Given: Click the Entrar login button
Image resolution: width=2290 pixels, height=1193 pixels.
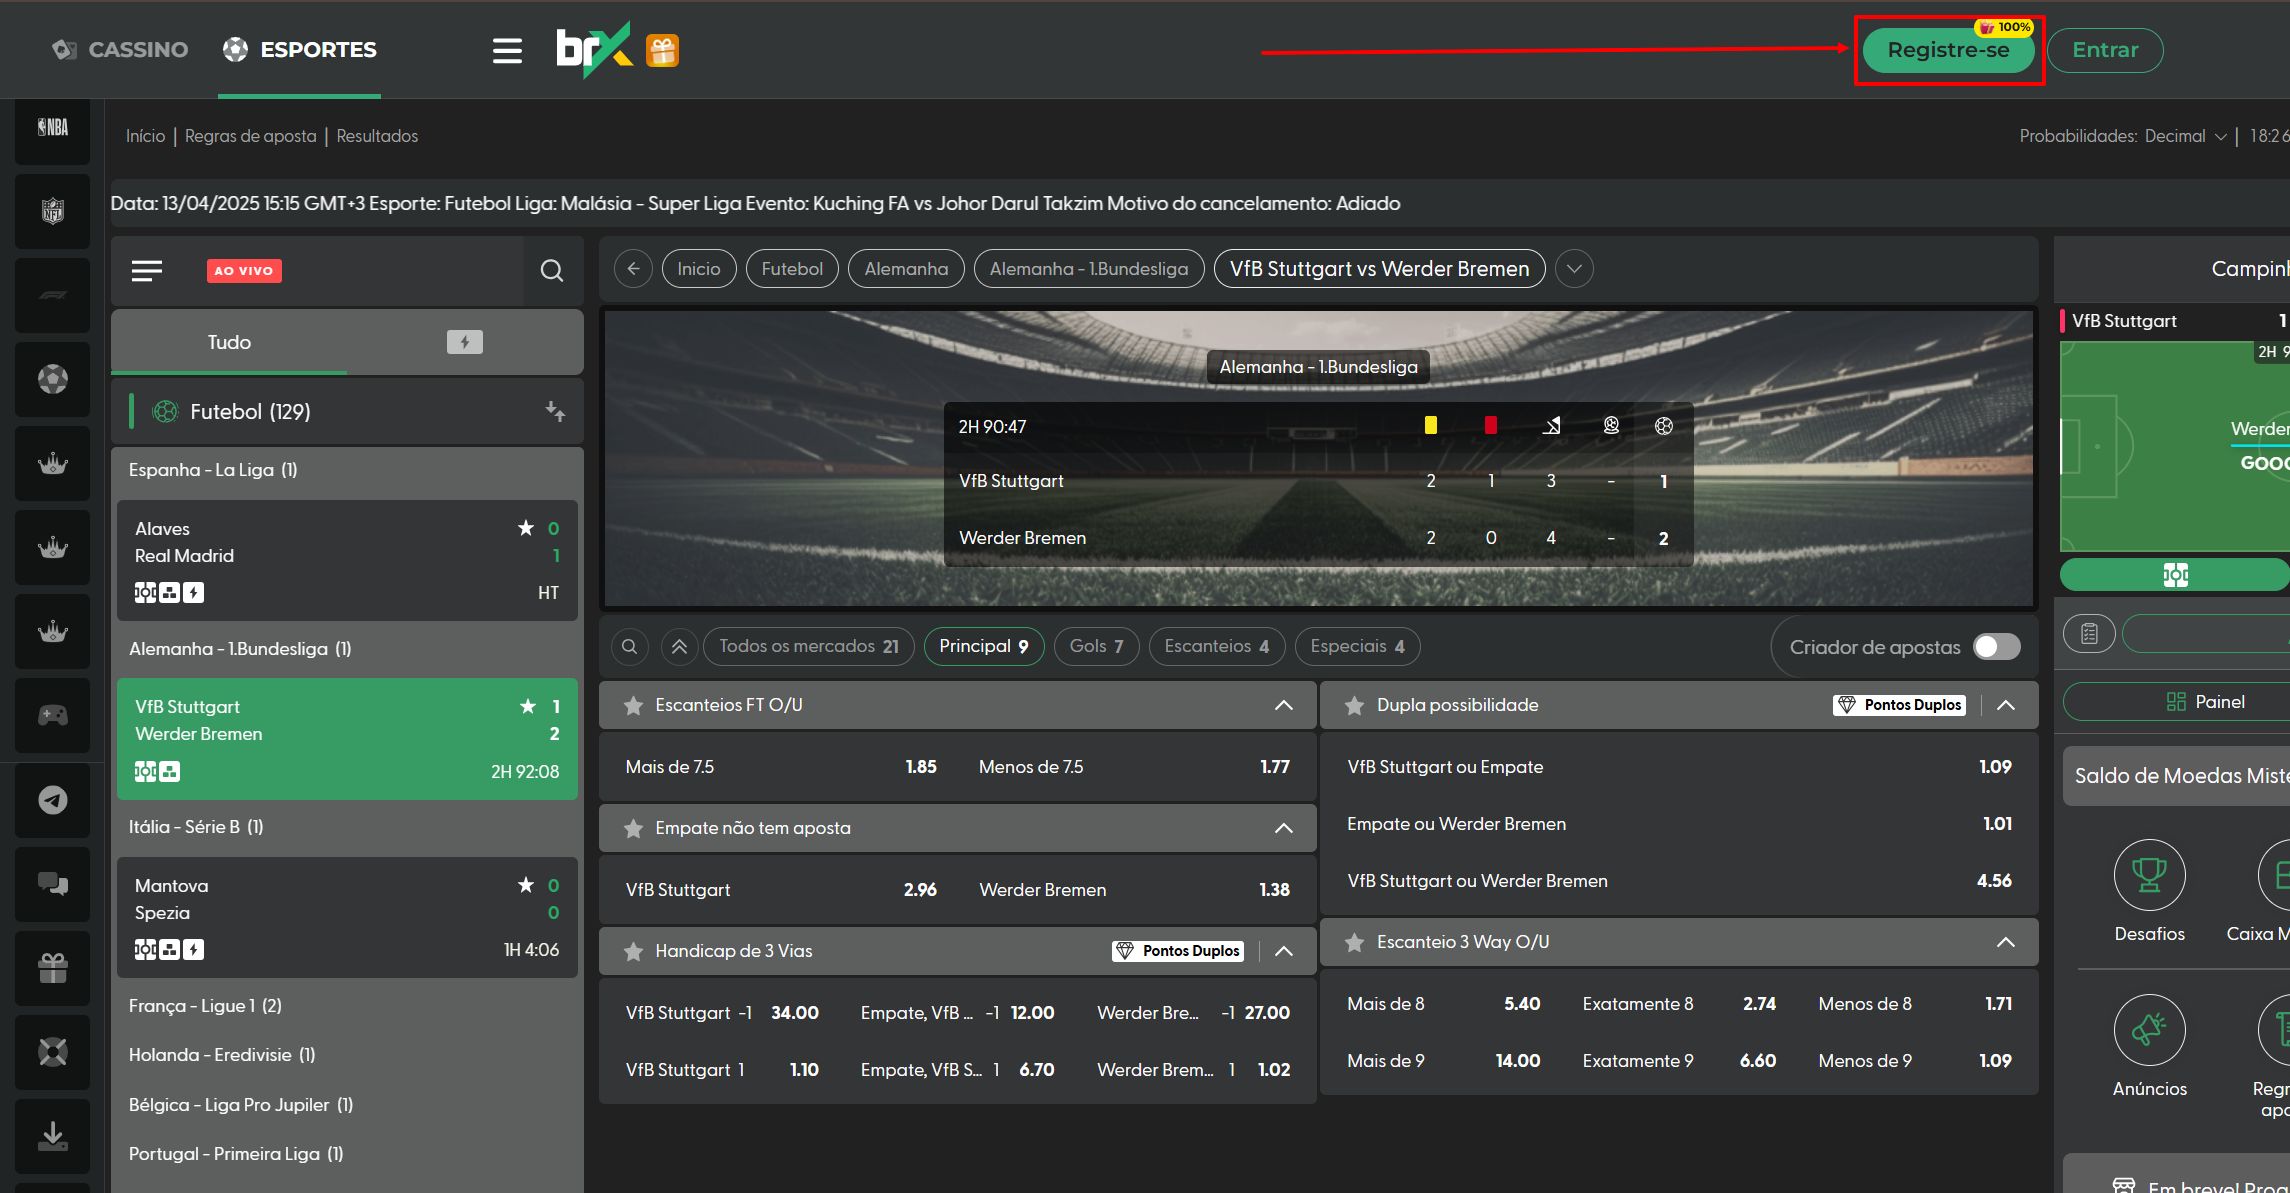Looking at the screenshot, I should pyautogui.click(x=2105, y=50).
